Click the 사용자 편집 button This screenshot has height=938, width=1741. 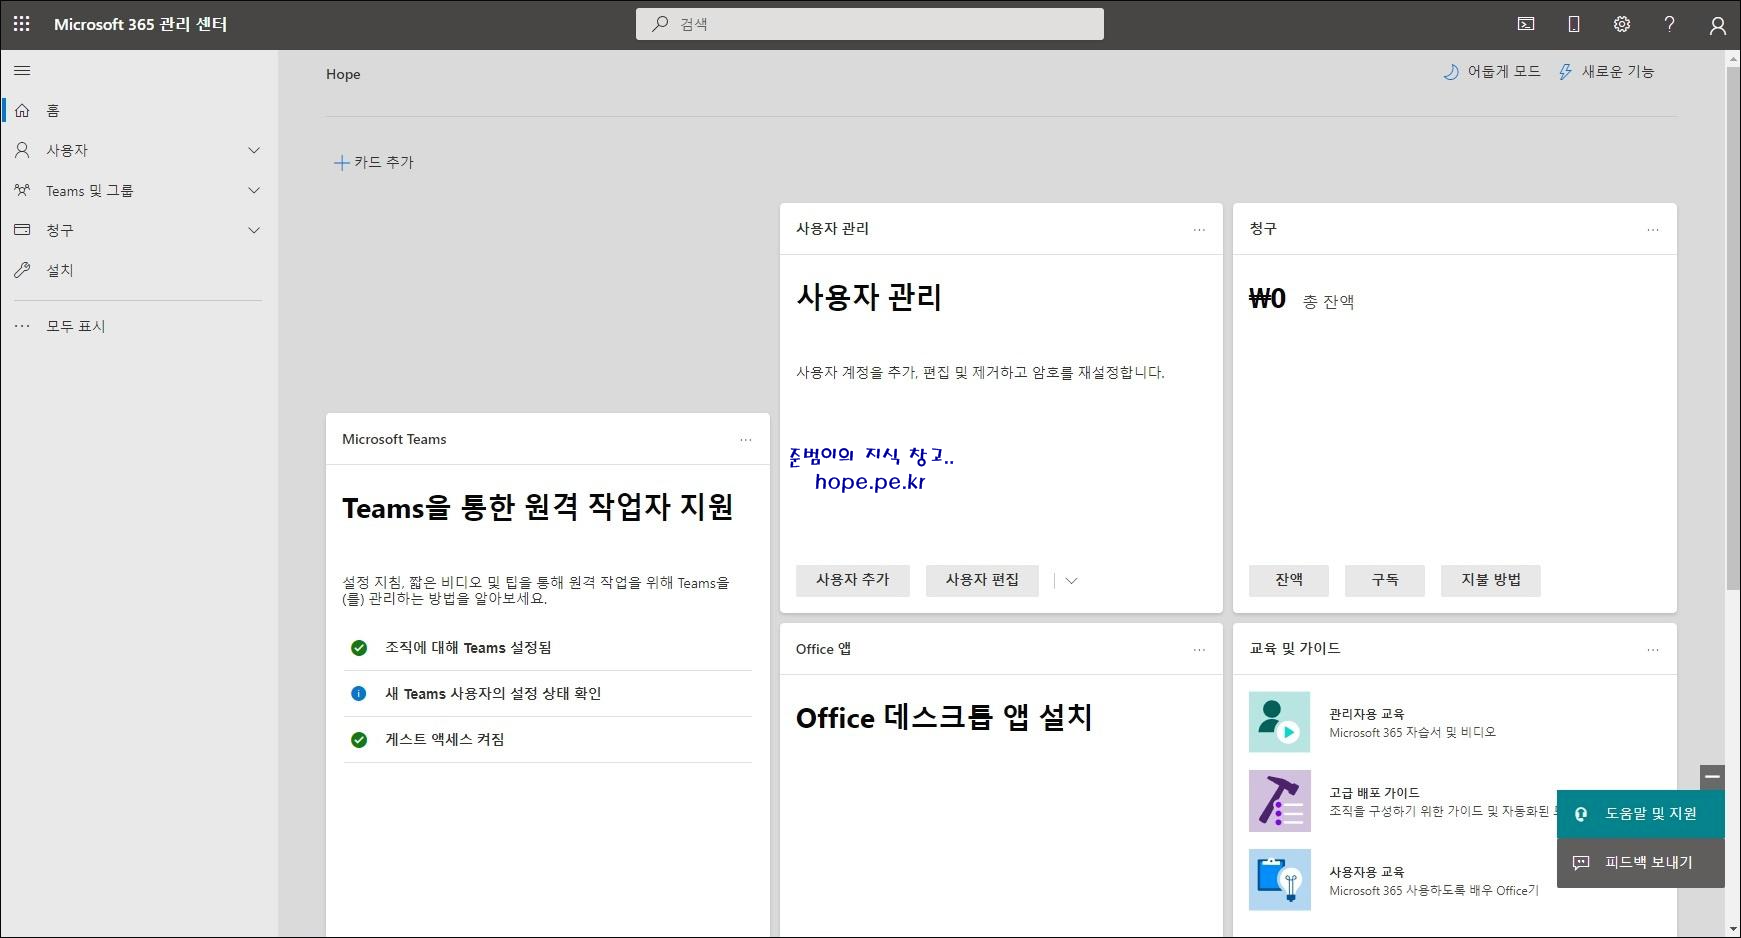pos(983,580)
